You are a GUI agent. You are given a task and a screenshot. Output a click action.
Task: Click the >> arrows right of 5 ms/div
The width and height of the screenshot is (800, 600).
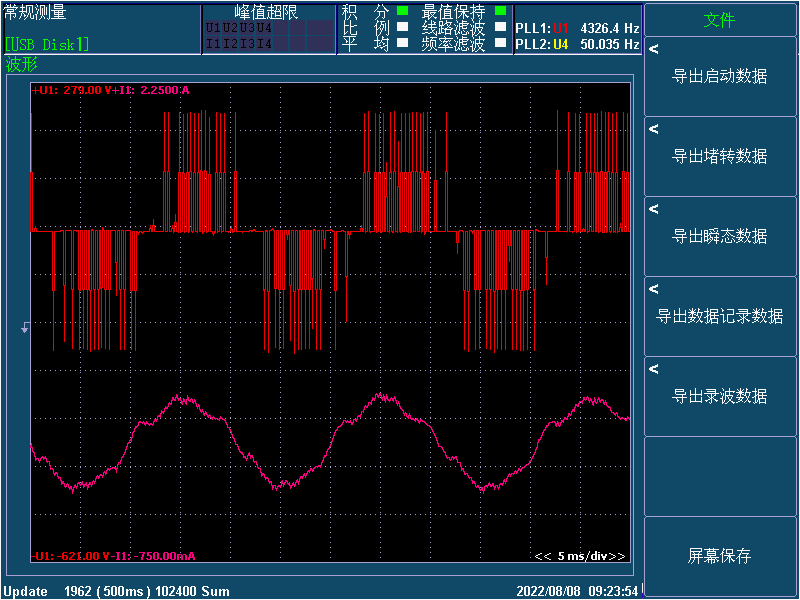pyautogui.click(x=617, y=556)
